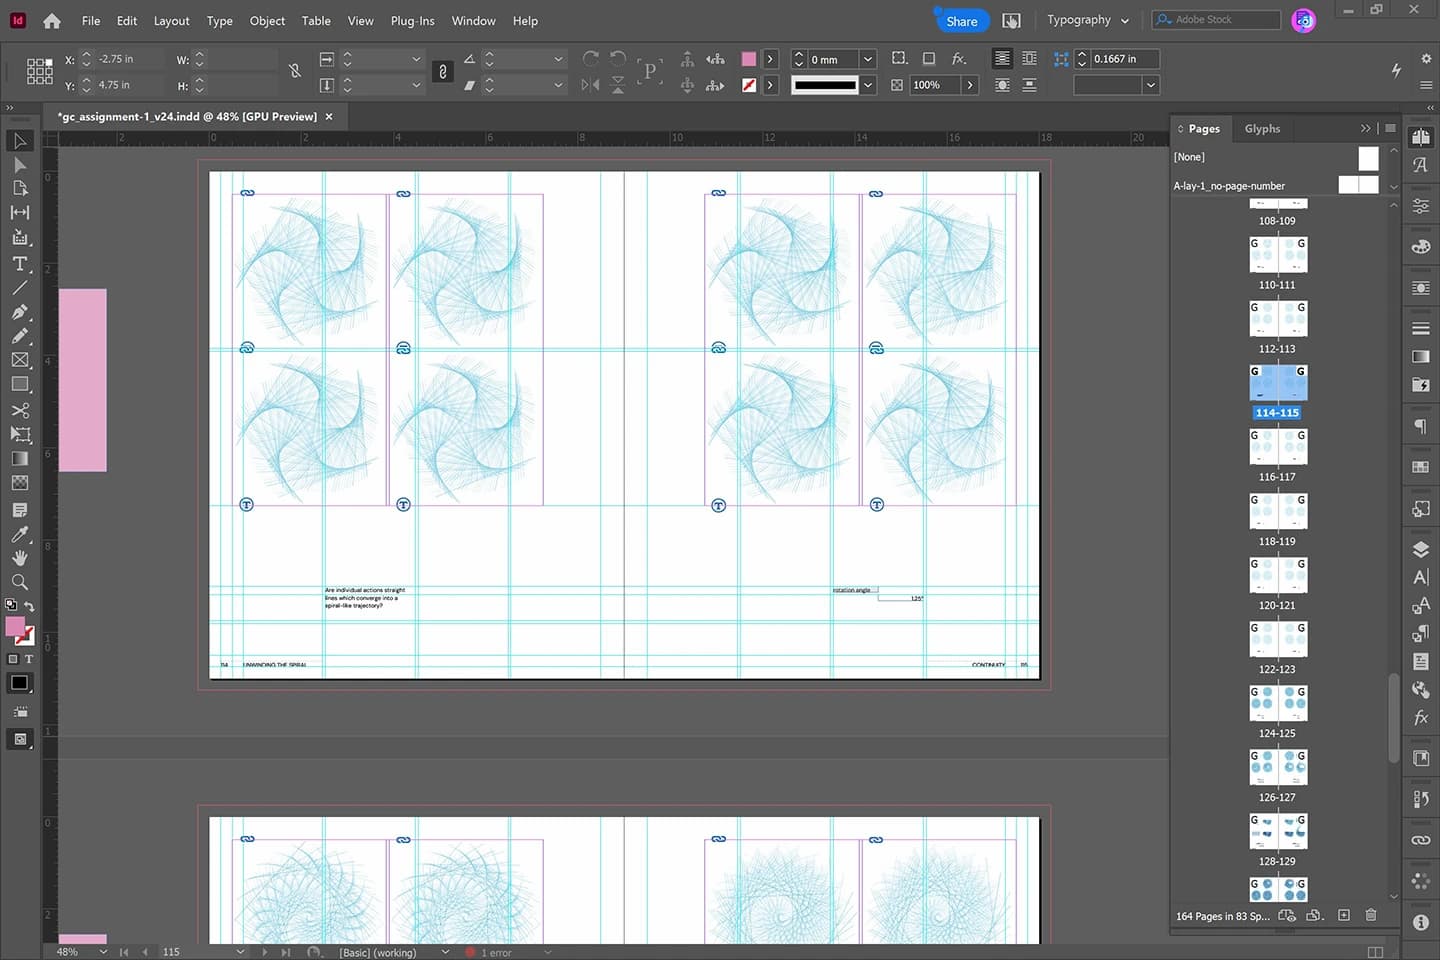Open the Info panel icon in dock
Viewport: 1440px width, 960px height.
click(x=1420, y=922)
